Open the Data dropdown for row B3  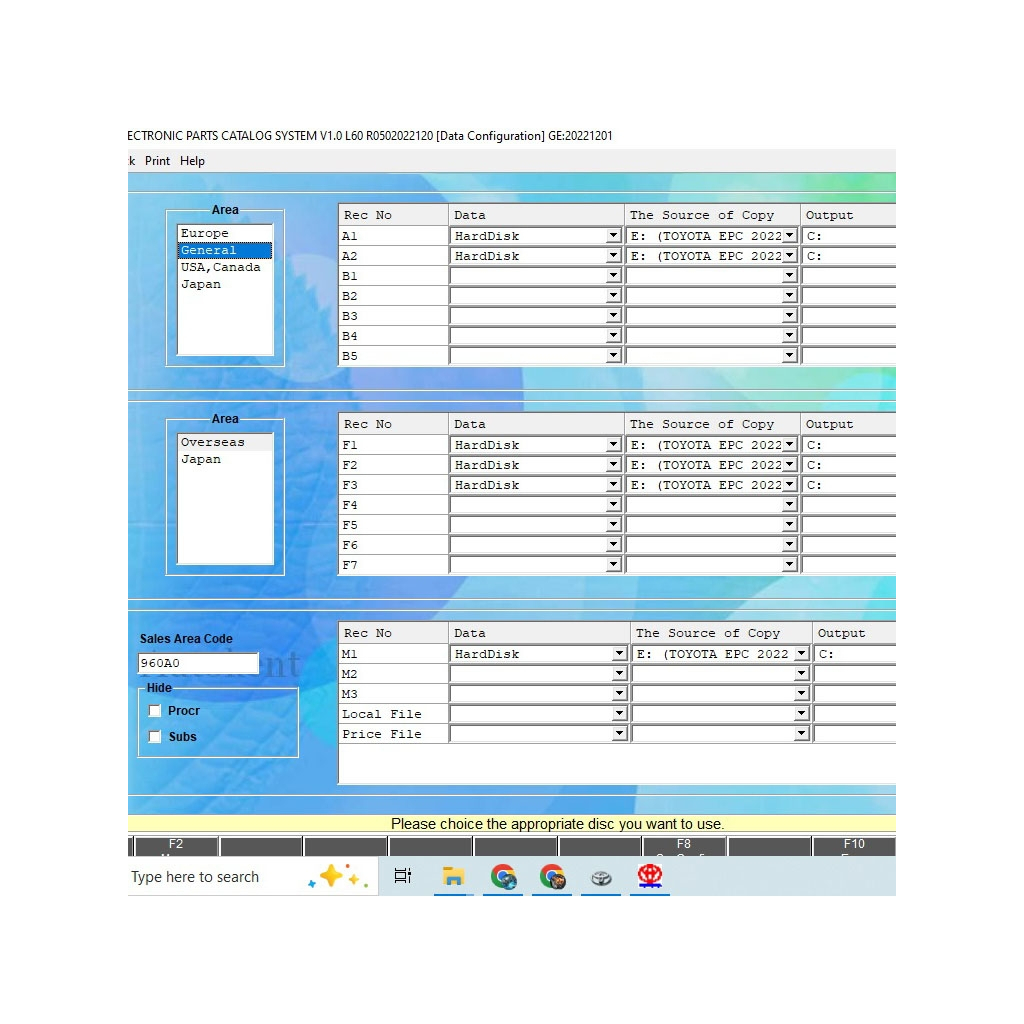click(613, 316)
